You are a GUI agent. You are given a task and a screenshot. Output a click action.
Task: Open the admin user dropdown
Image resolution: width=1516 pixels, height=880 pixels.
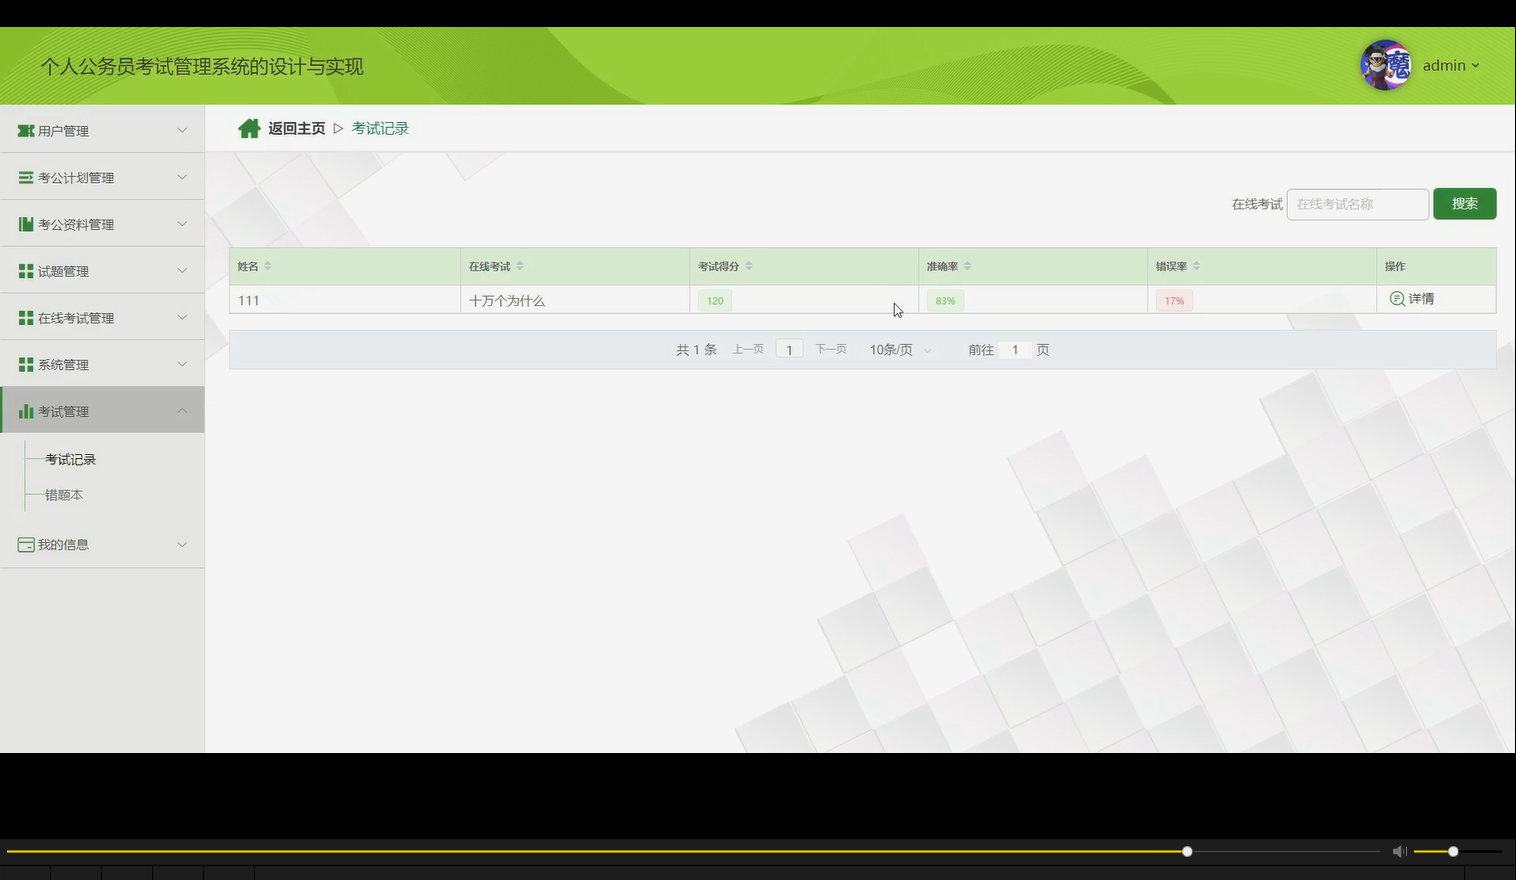pos(1451,65)
